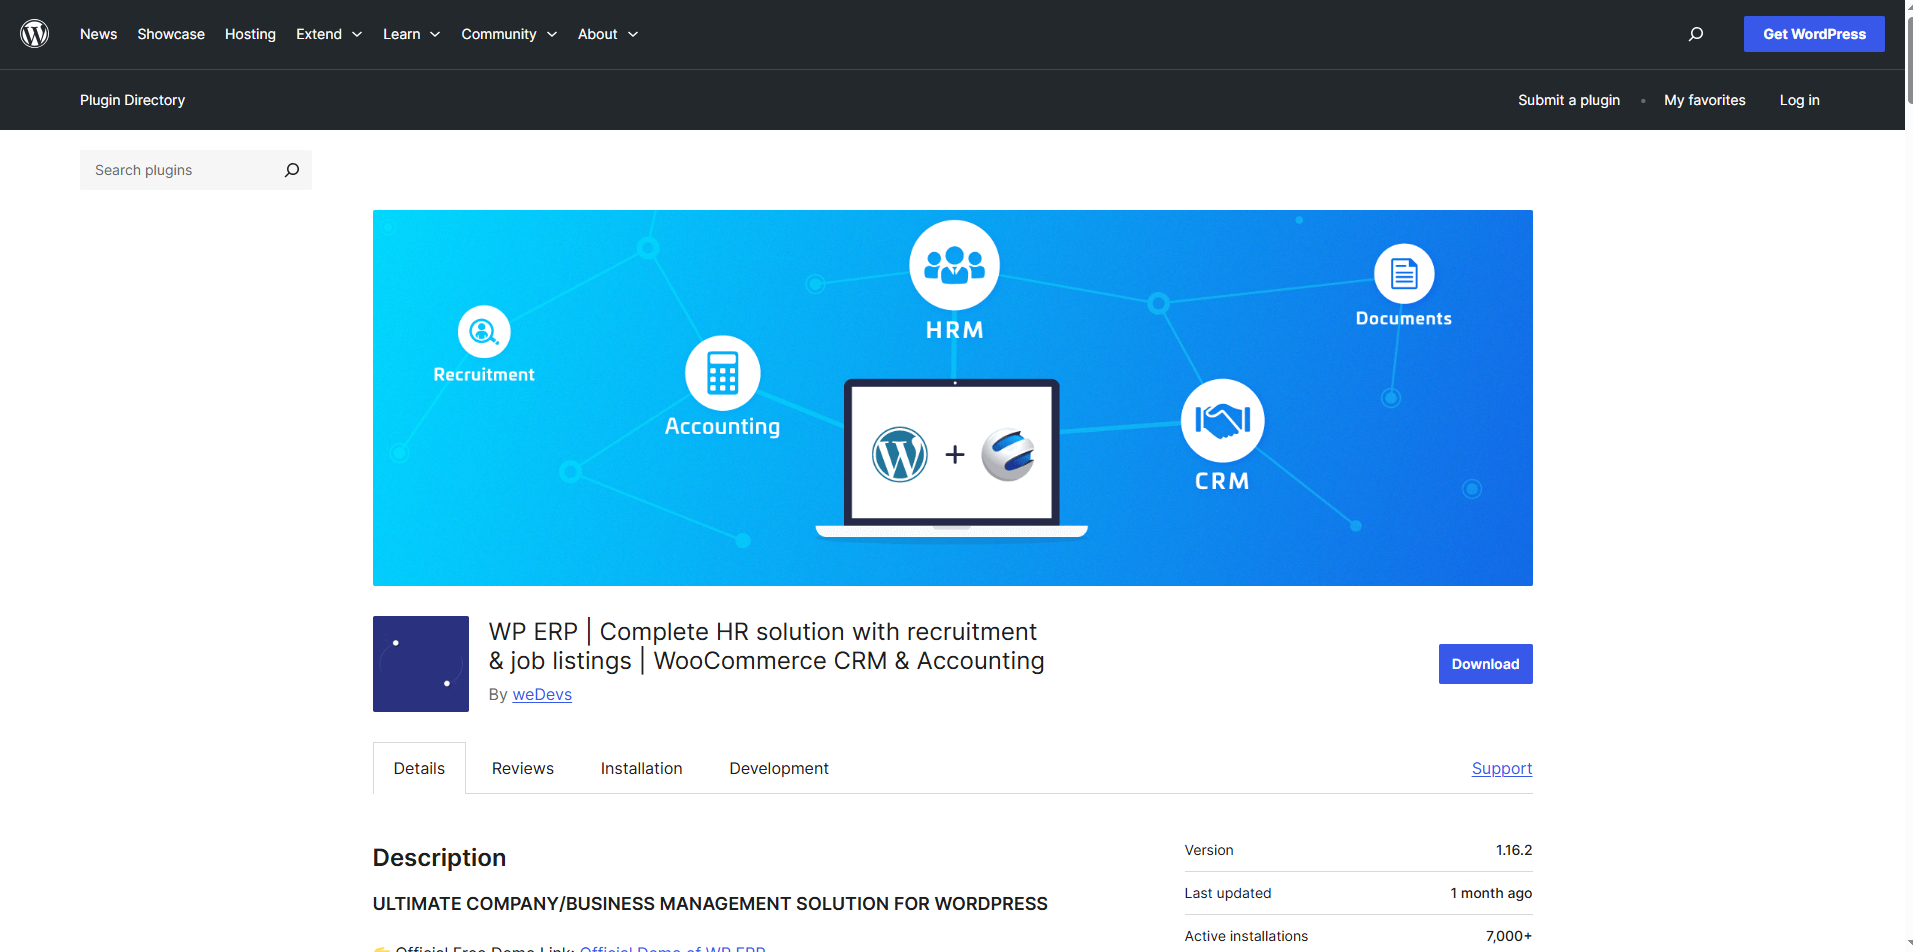Click the Accounting calculator icon in banner
This screenshot has height=952, width=1913.
722,373
